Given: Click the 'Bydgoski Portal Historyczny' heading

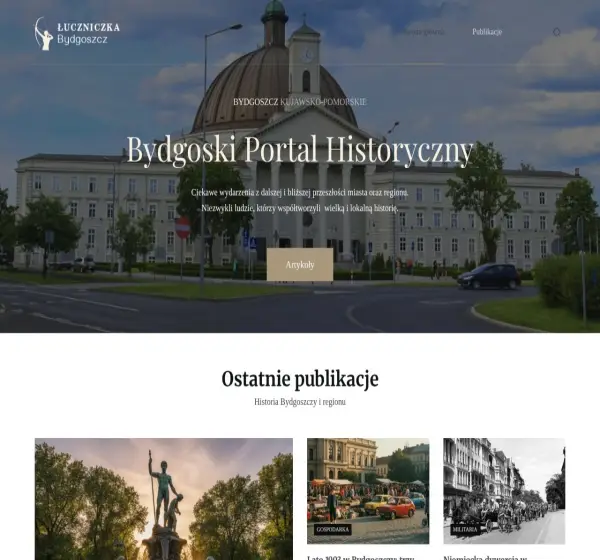Looking at the screenshot, I should point(300,150).
